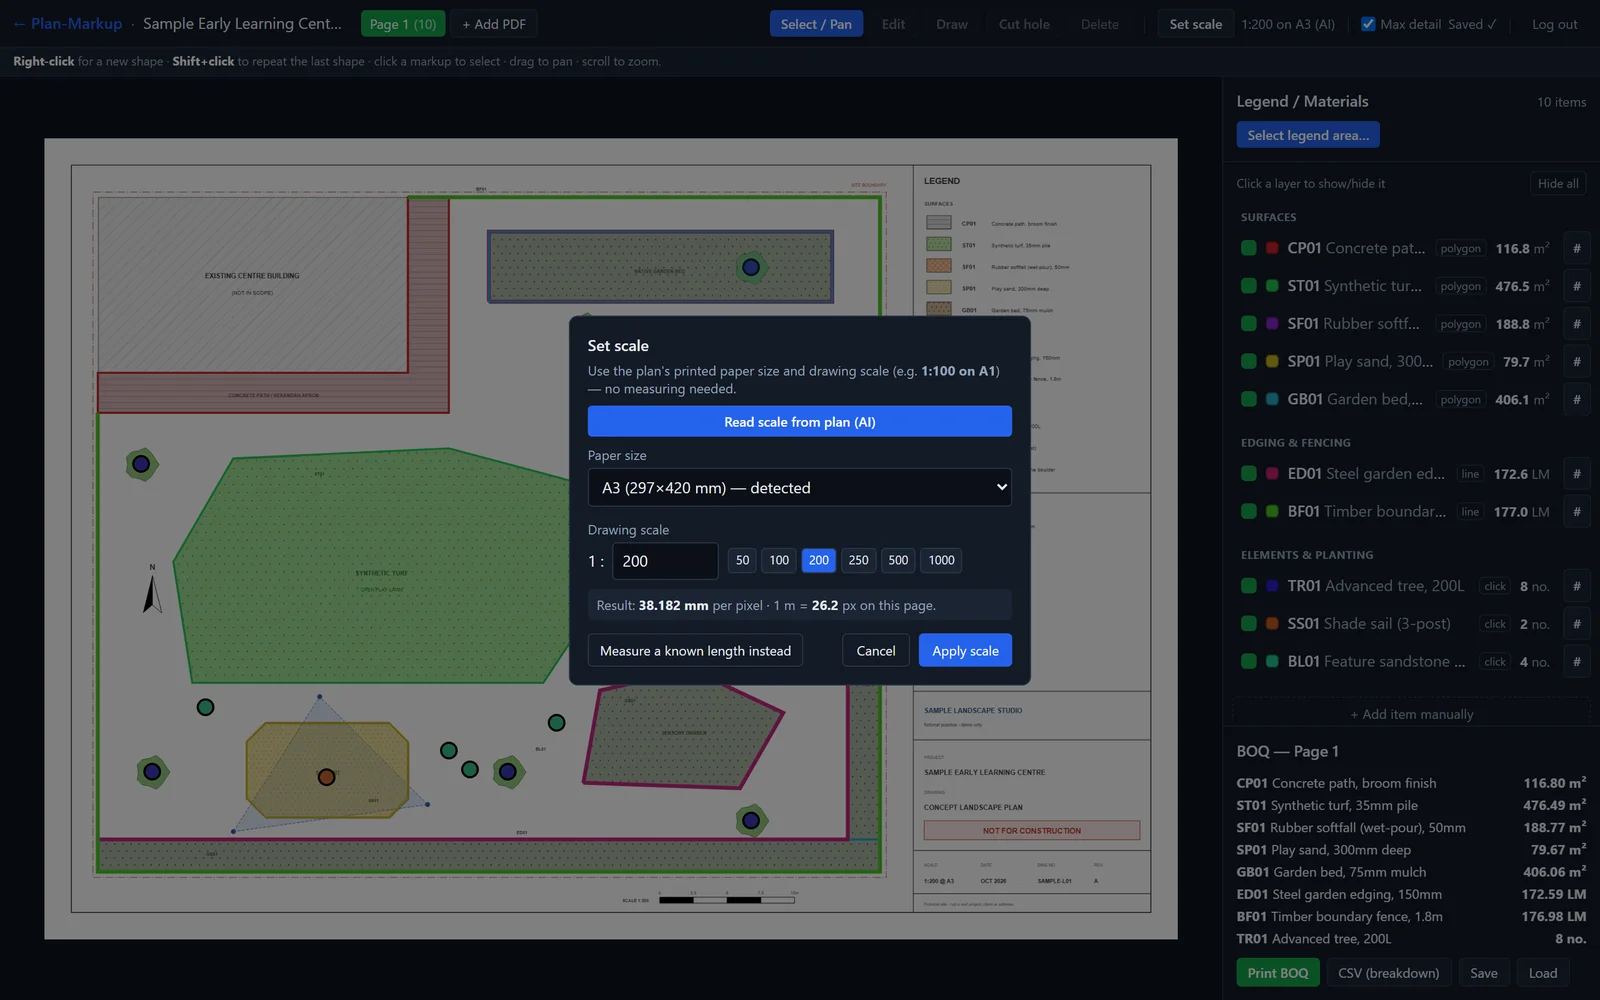Click the Set scale toolbar button
1600x1000 pixels.
click(1196, 24)
